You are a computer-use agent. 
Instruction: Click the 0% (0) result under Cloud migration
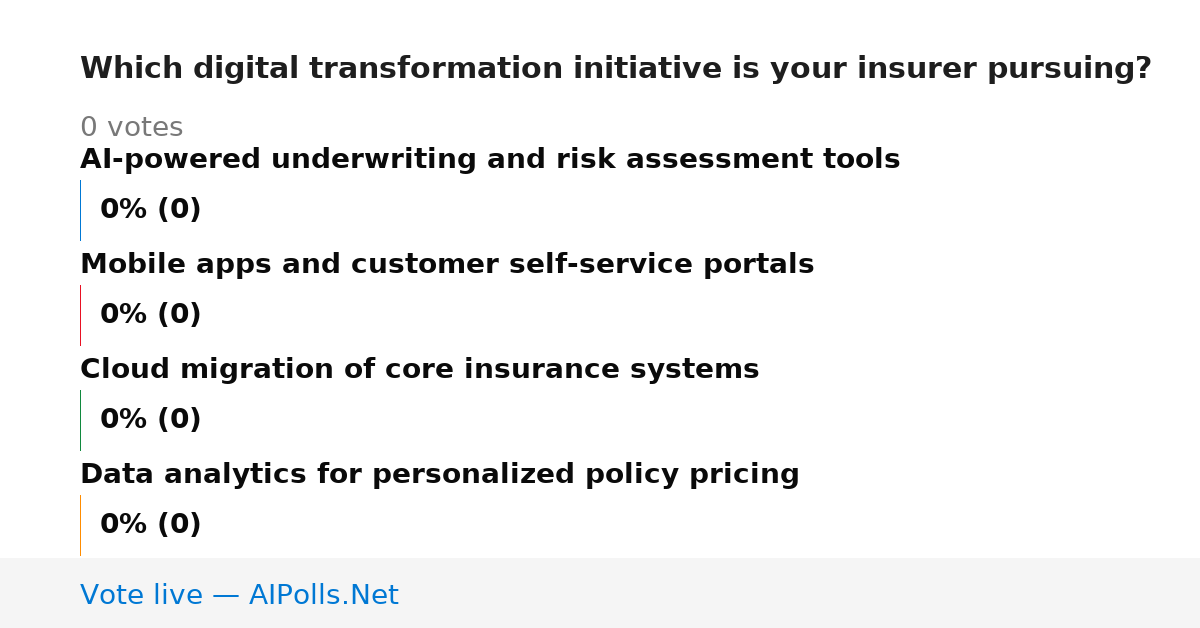pyautogui.click(x=151, y=420)
